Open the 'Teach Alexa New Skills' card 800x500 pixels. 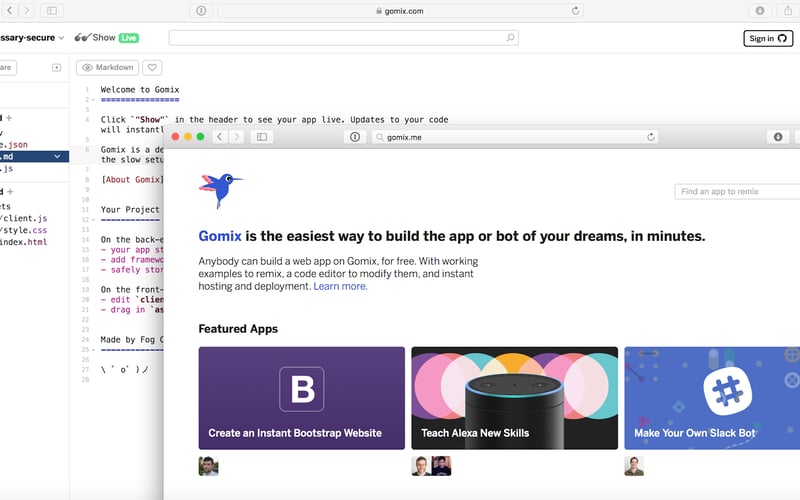[514, 398]
